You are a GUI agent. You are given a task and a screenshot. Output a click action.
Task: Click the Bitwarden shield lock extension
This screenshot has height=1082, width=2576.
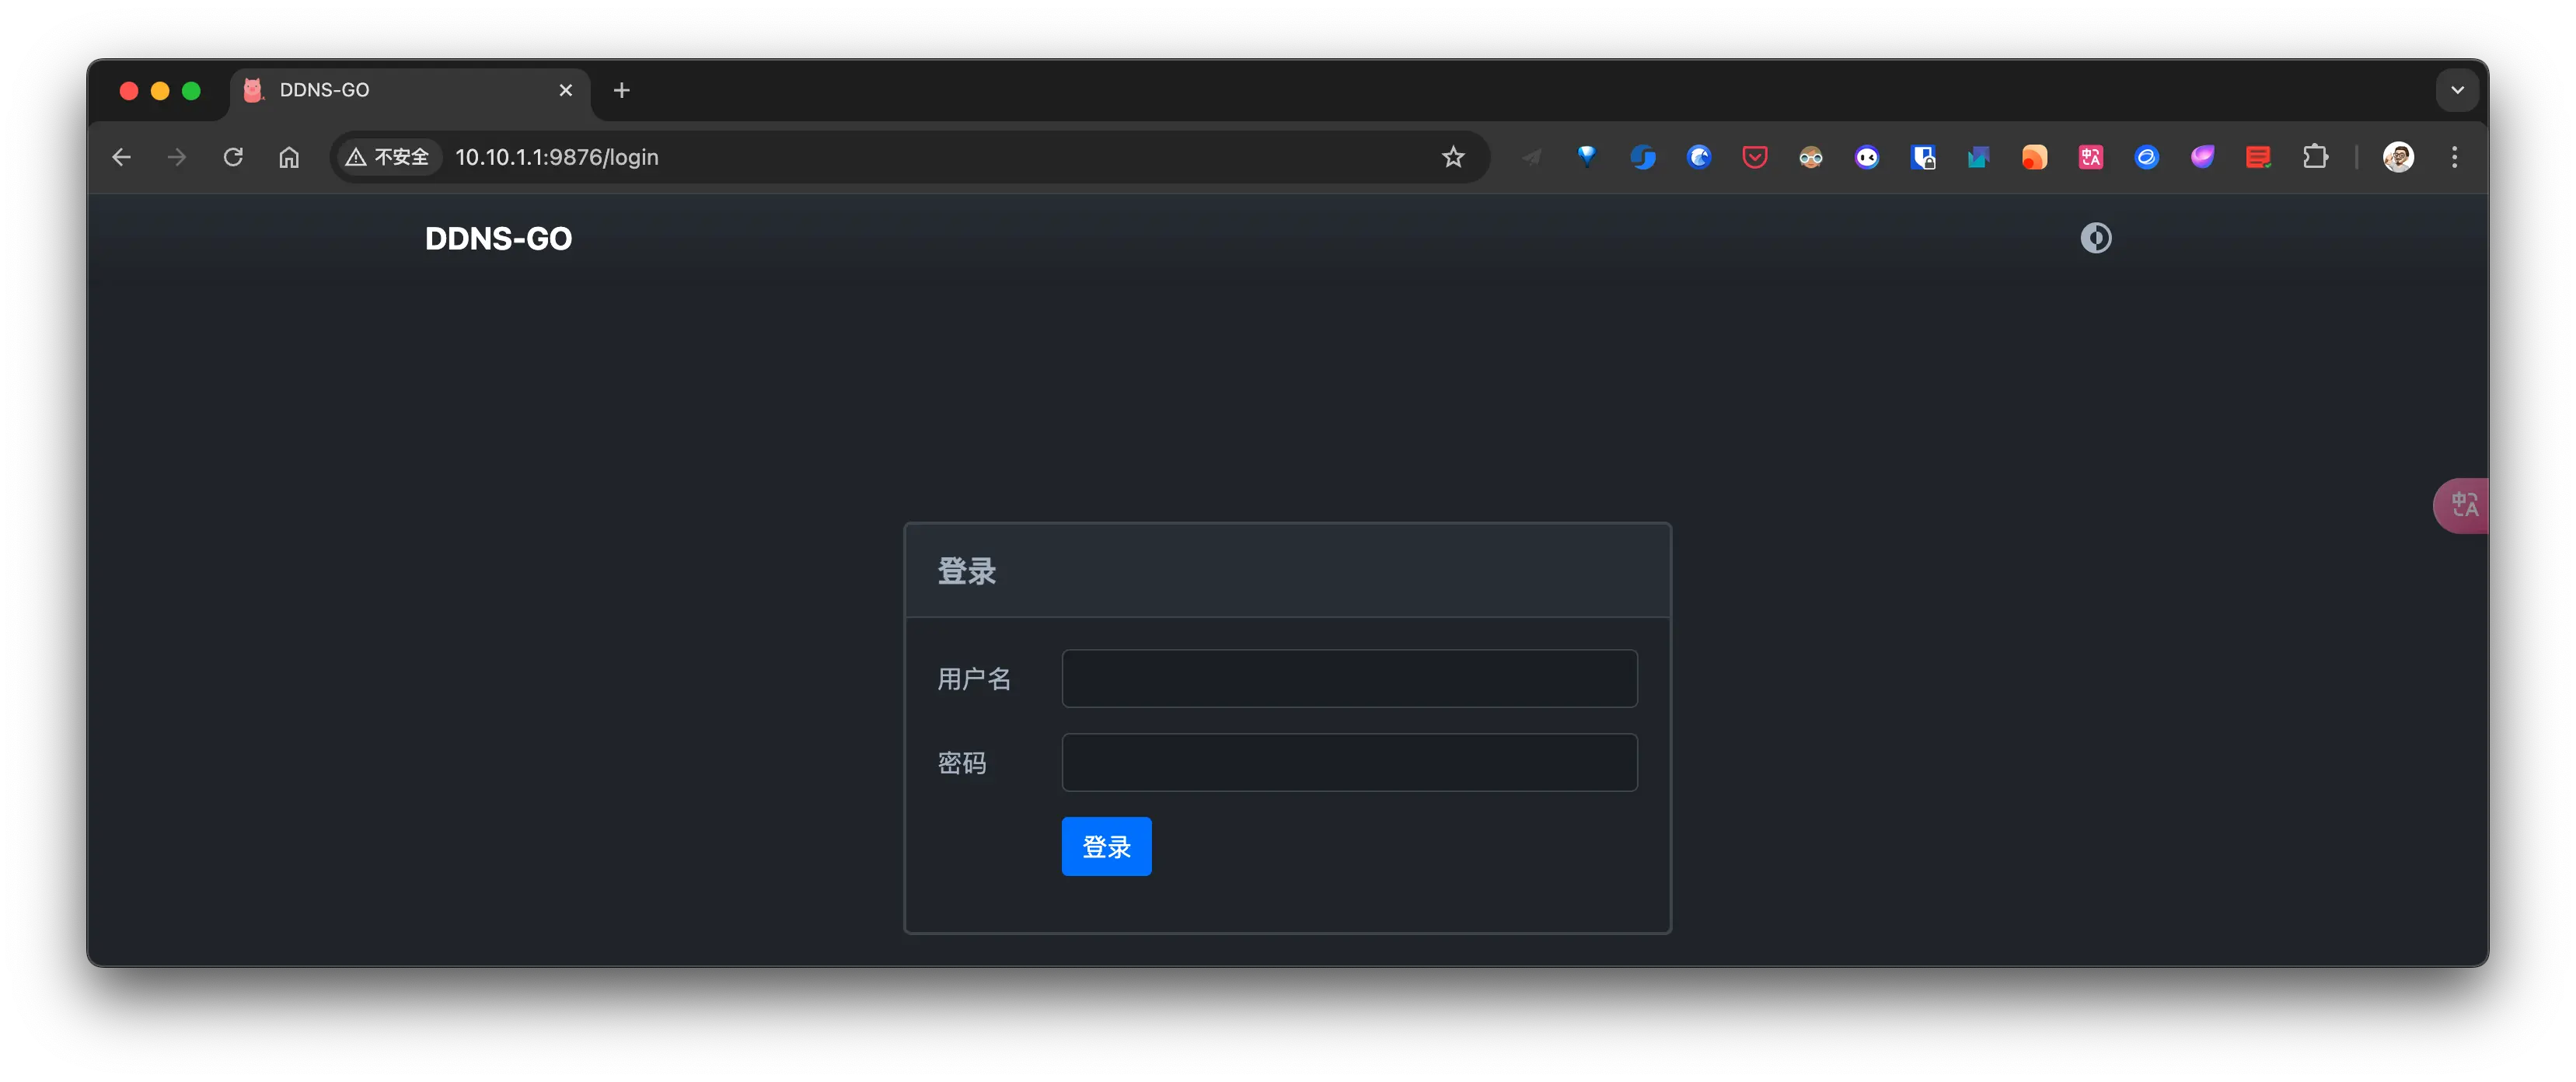(x=1922, y=157)
